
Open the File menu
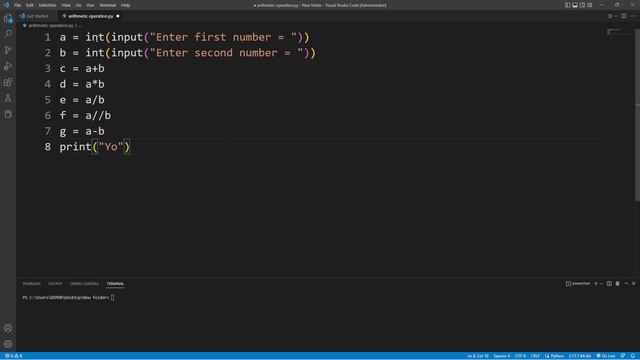pos(18,5)
